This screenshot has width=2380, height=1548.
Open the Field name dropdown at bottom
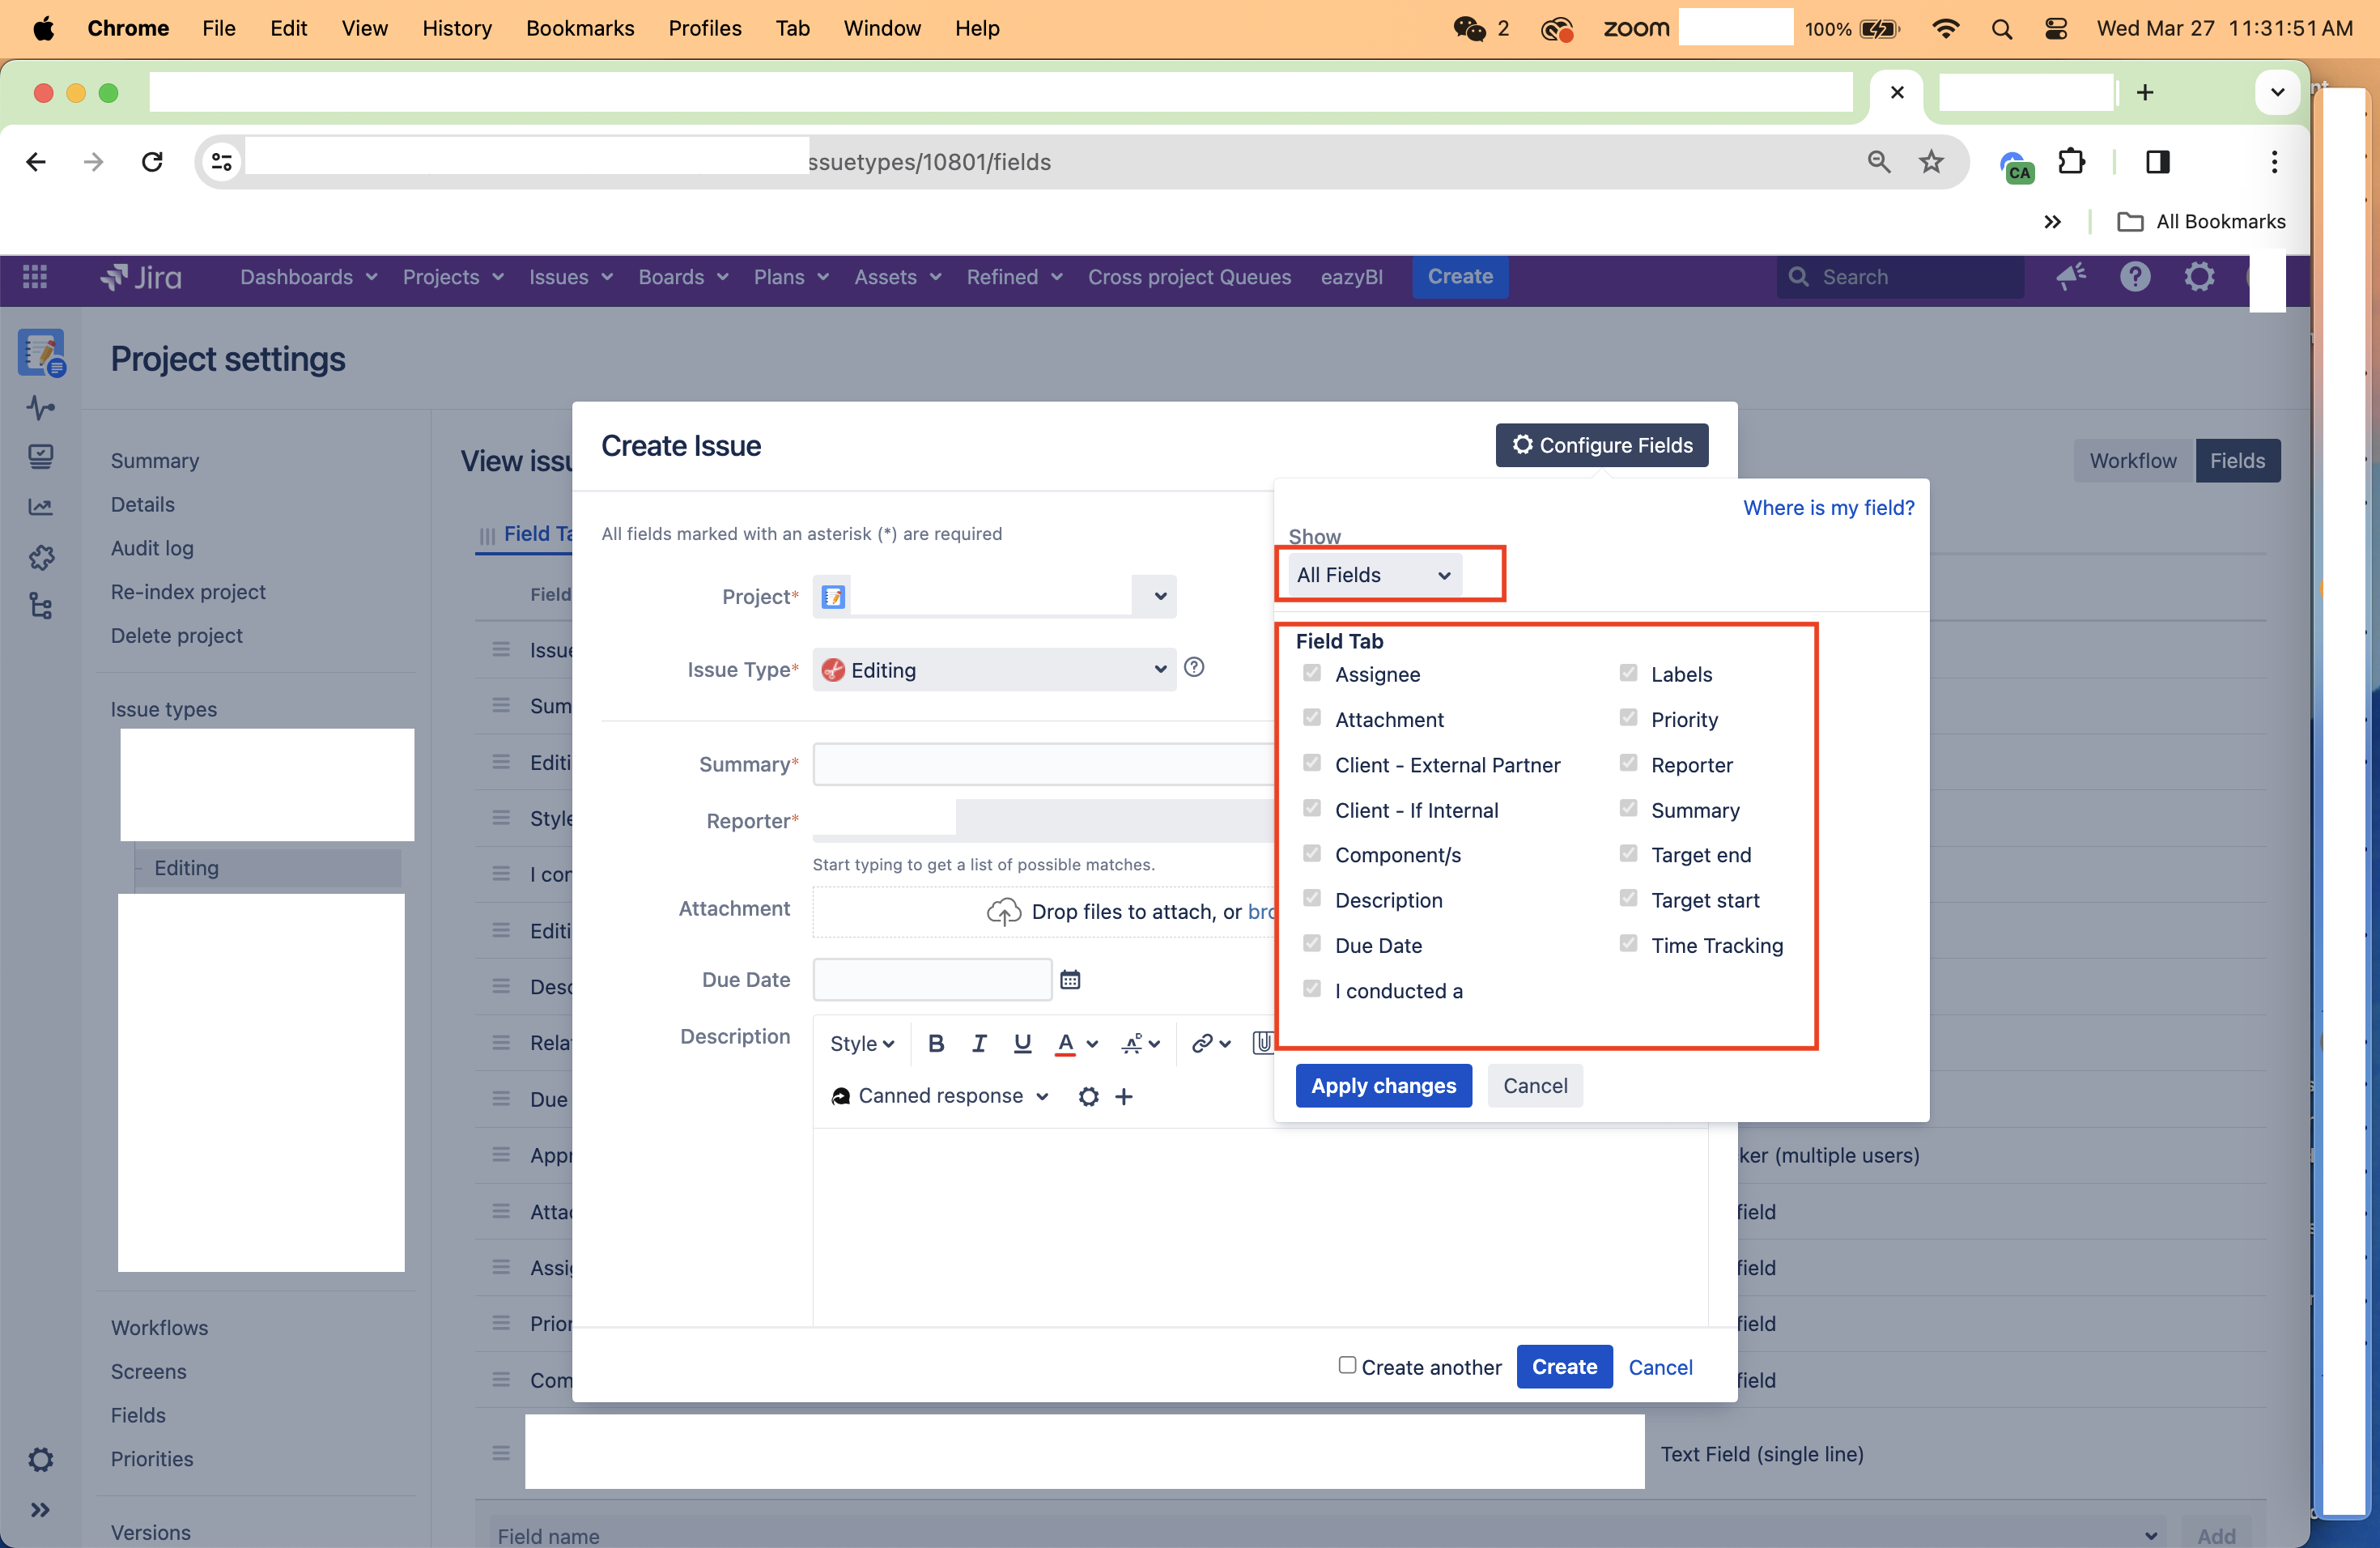click(1327, 1535)
